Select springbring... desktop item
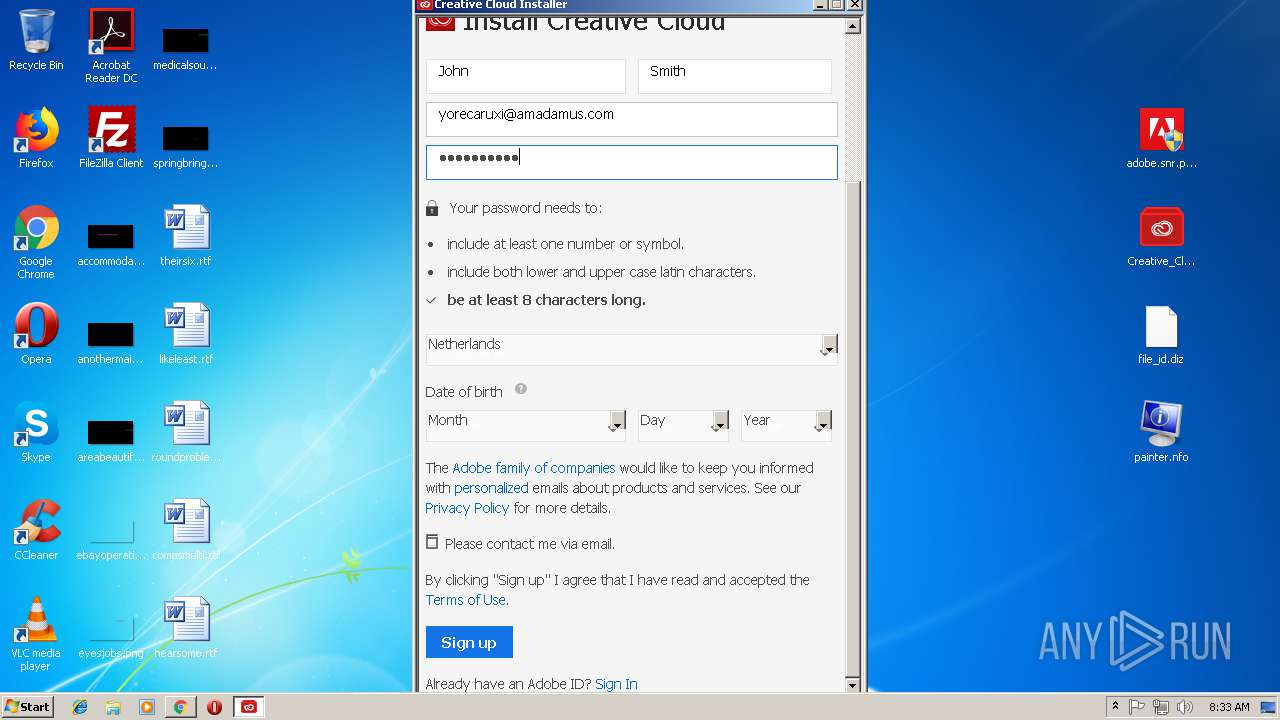1280x720 pixels. (186, 145)
